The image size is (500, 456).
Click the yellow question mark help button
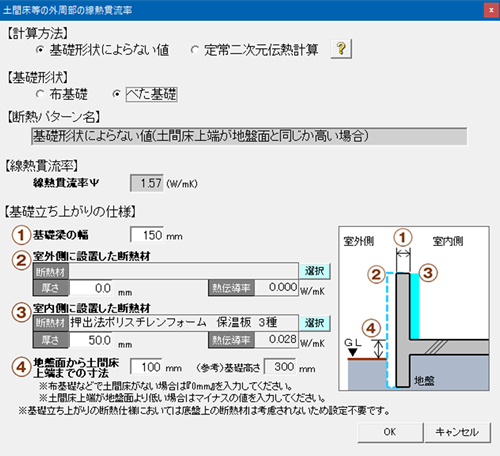pos(341,49)
